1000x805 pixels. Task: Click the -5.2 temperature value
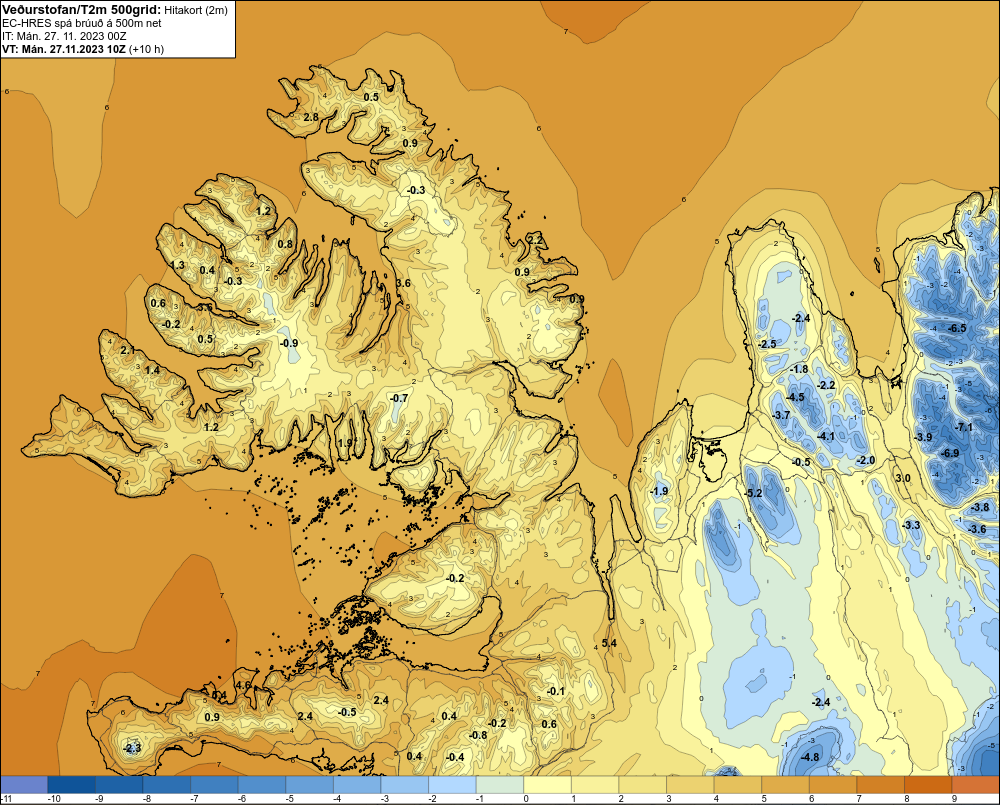[754, 493]
